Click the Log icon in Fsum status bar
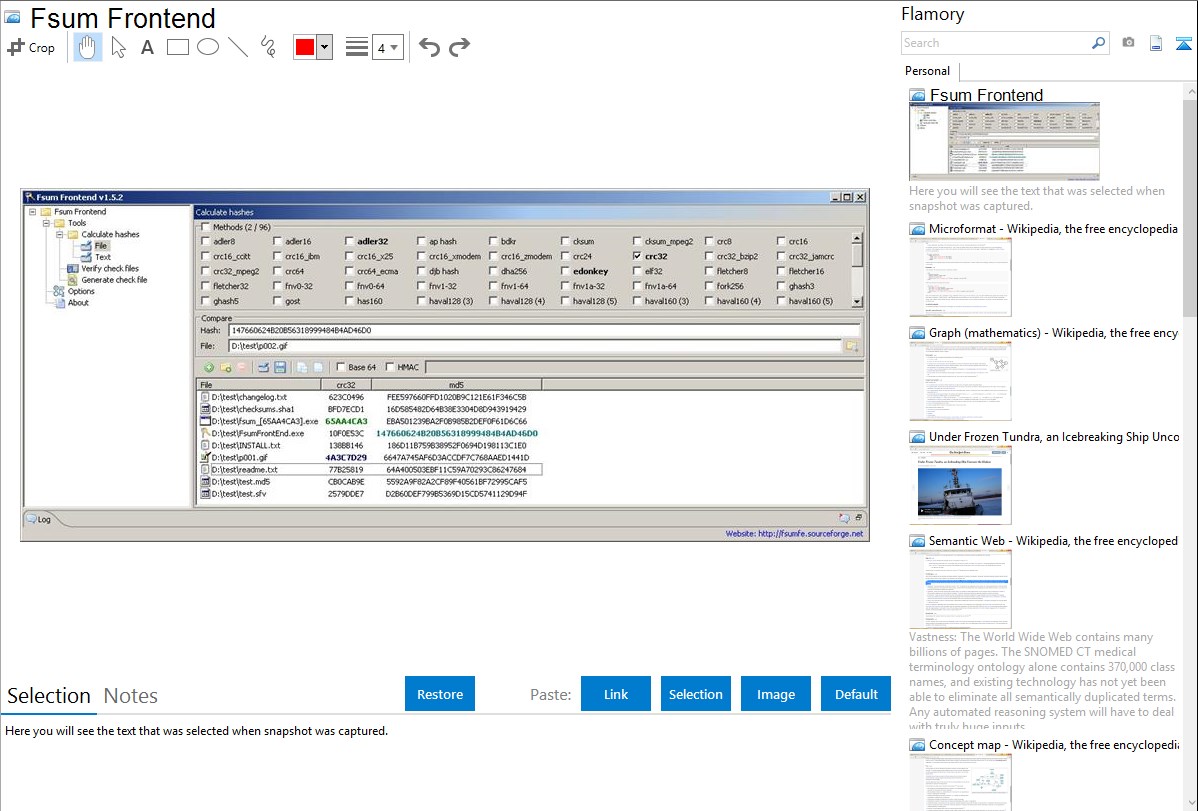Image resolution: width=1198 pixels, height=811 pixels. (31, 519)
